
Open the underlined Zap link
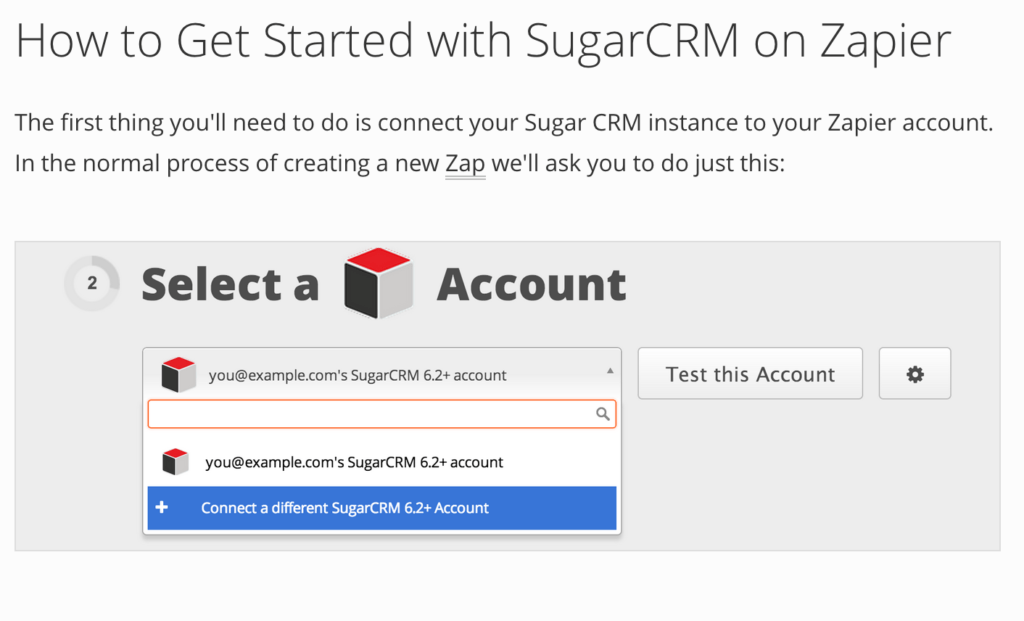(x=465, y=163)
